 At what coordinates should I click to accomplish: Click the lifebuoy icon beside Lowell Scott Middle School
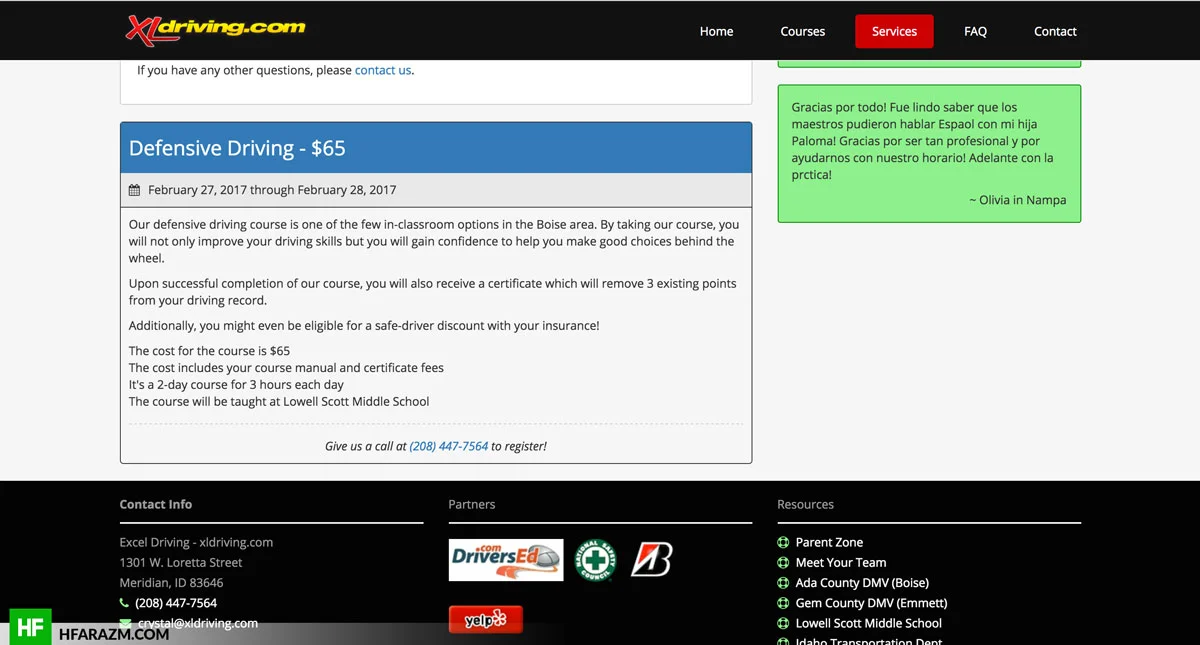tap(784, 623)
